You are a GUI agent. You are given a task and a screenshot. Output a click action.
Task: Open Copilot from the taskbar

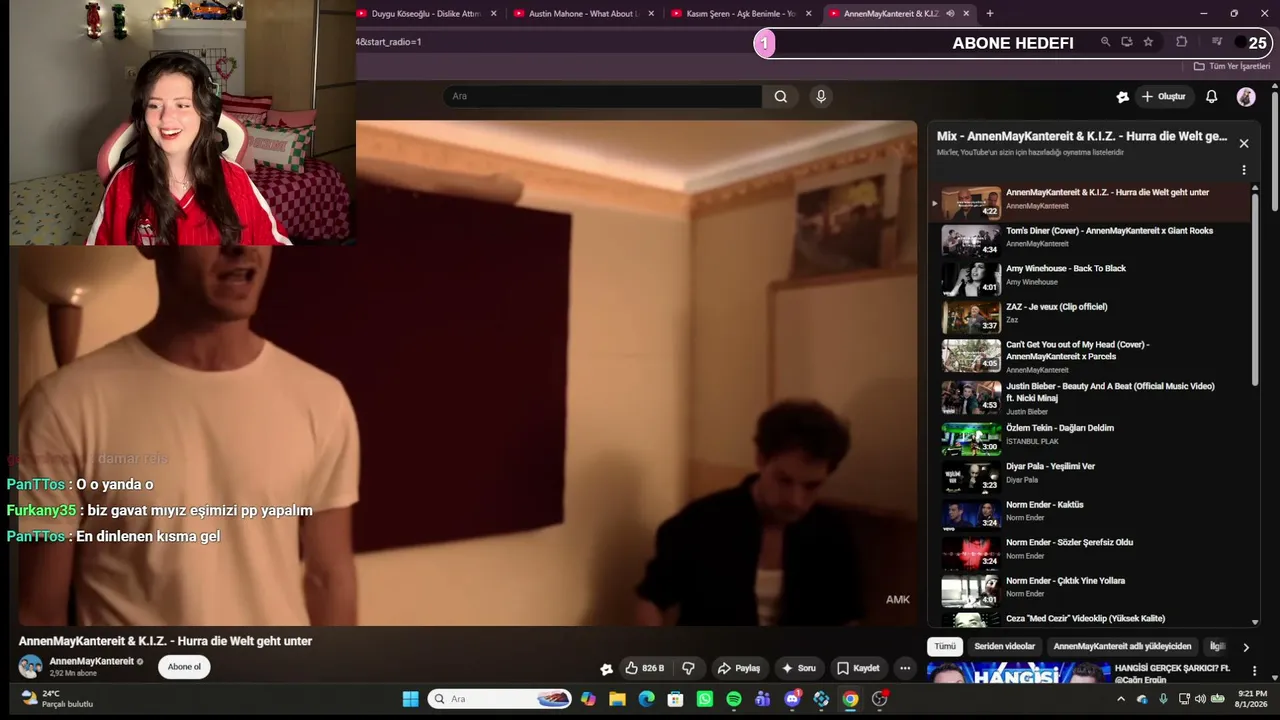[x=588, y=699]
